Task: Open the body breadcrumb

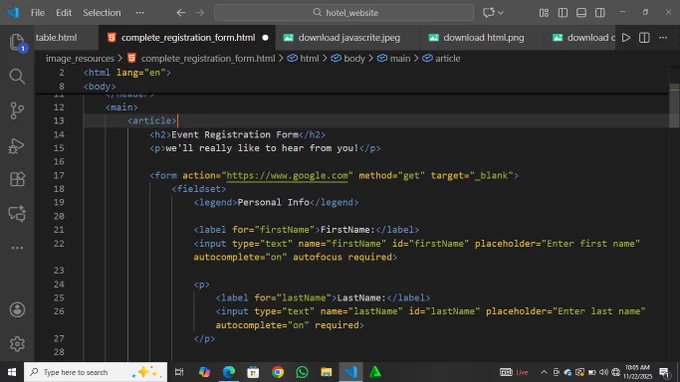Action: point(354,59)
